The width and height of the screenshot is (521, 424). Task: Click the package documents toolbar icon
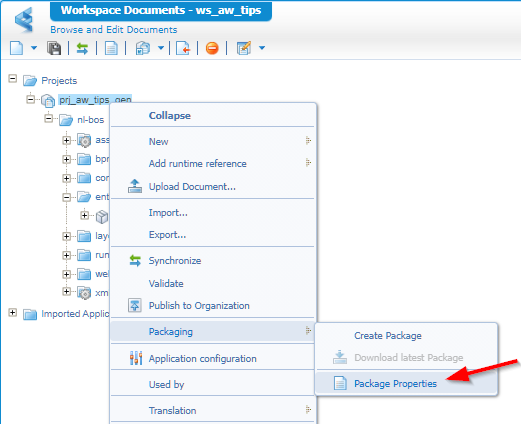click(143, 48)
